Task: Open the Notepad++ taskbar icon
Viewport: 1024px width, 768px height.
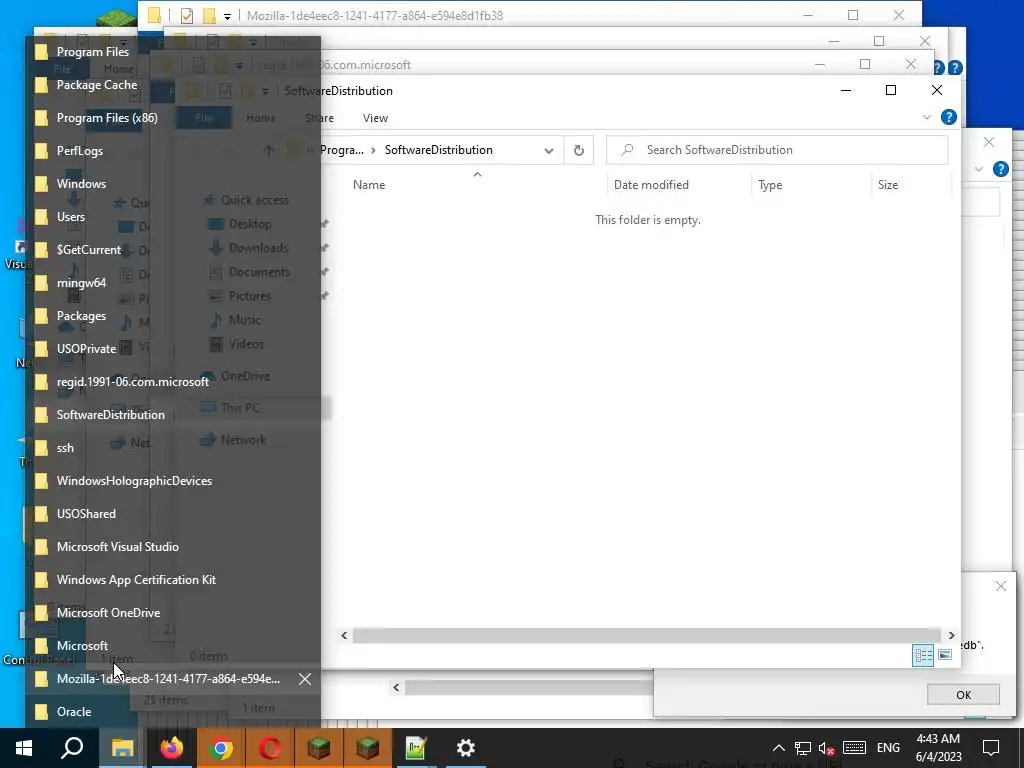Action: coord(416,748)
